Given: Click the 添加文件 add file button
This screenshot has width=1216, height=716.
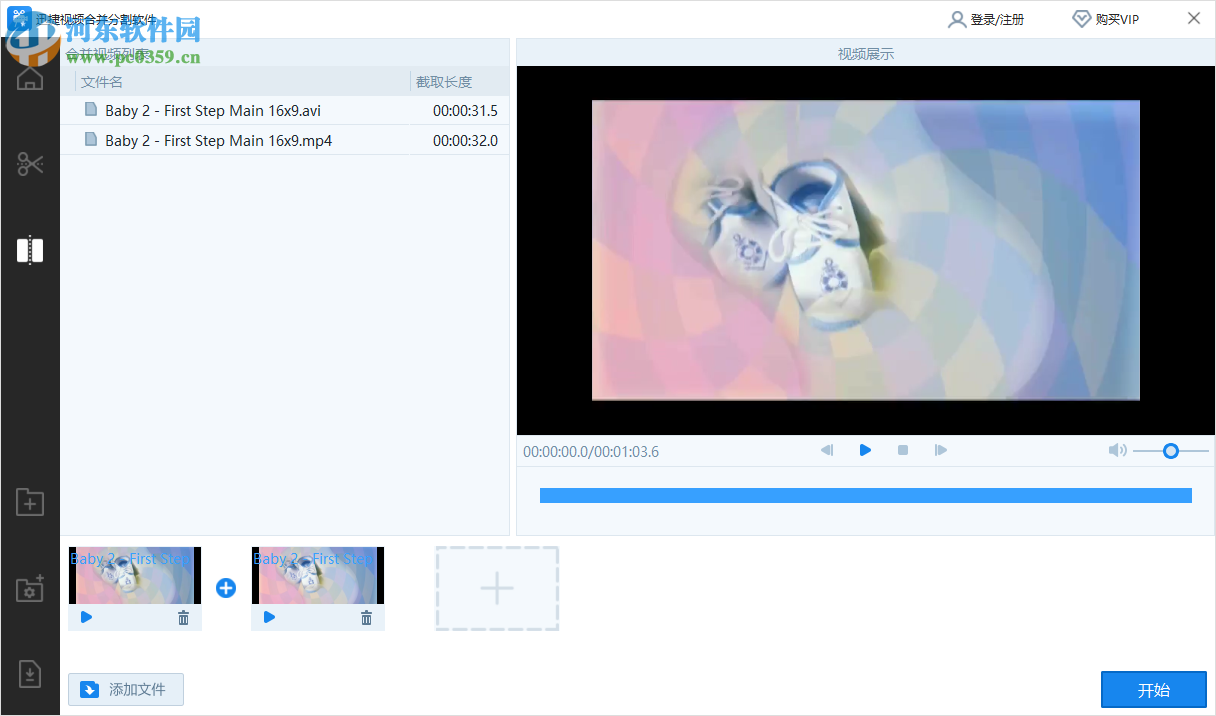Looking at the screenshot, I should 126,689.
